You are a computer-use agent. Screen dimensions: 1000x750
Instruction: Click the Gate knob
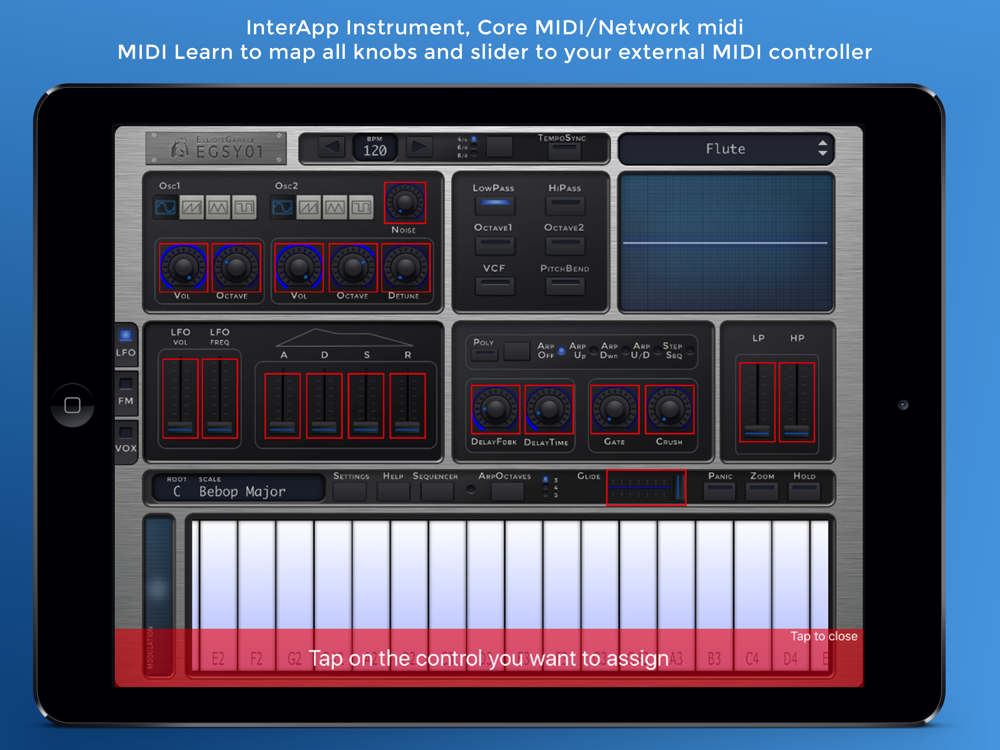pyautogui.click(x=615, y=409)
